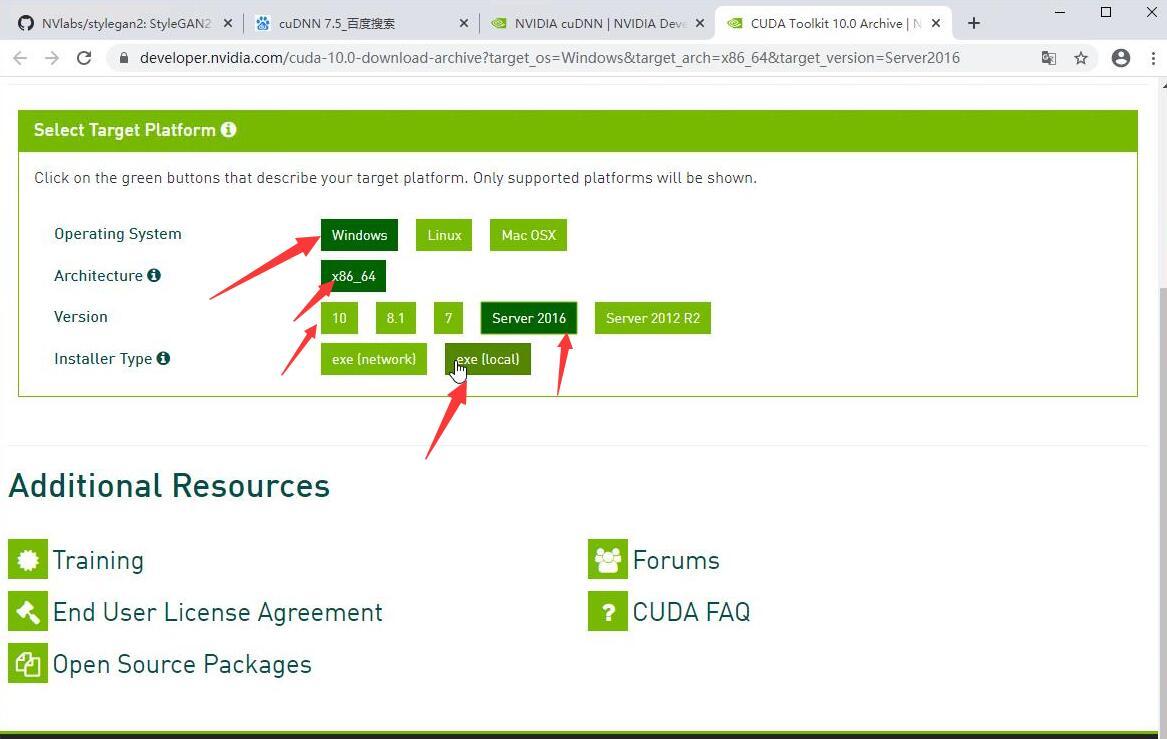This screenshot has width=1167, height=739.
Task: Click info icon next to Installer Type
Action: pyautogui.click(x=164, y=358)
